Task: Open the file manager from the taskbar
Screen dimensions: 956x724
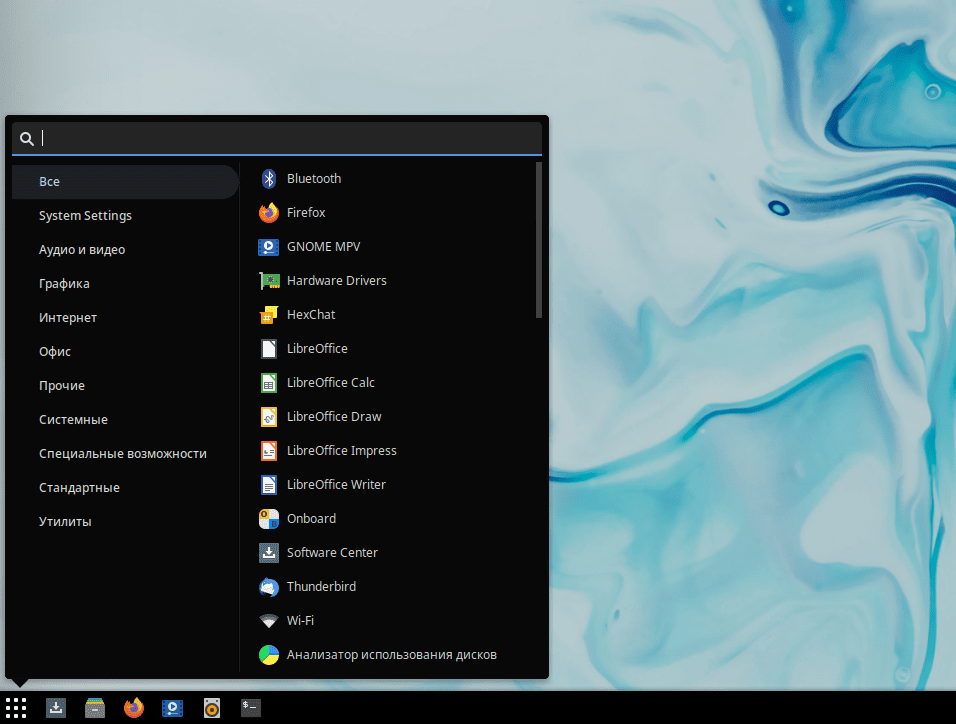Action: (x=95, y=708)
